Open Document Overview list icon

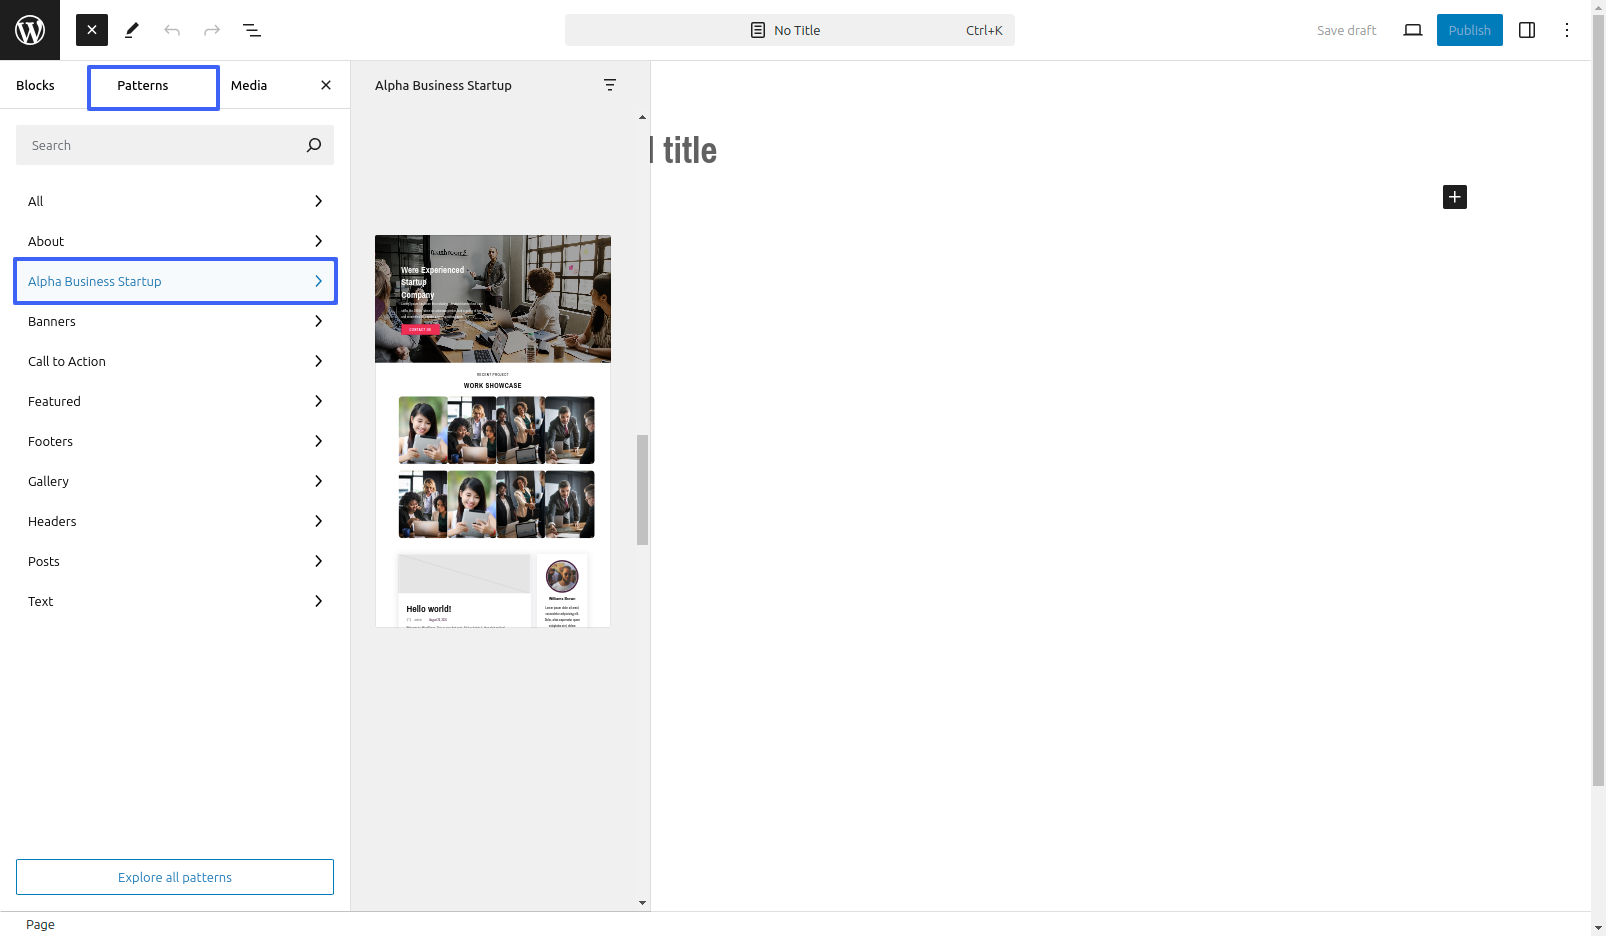[252, 30]
